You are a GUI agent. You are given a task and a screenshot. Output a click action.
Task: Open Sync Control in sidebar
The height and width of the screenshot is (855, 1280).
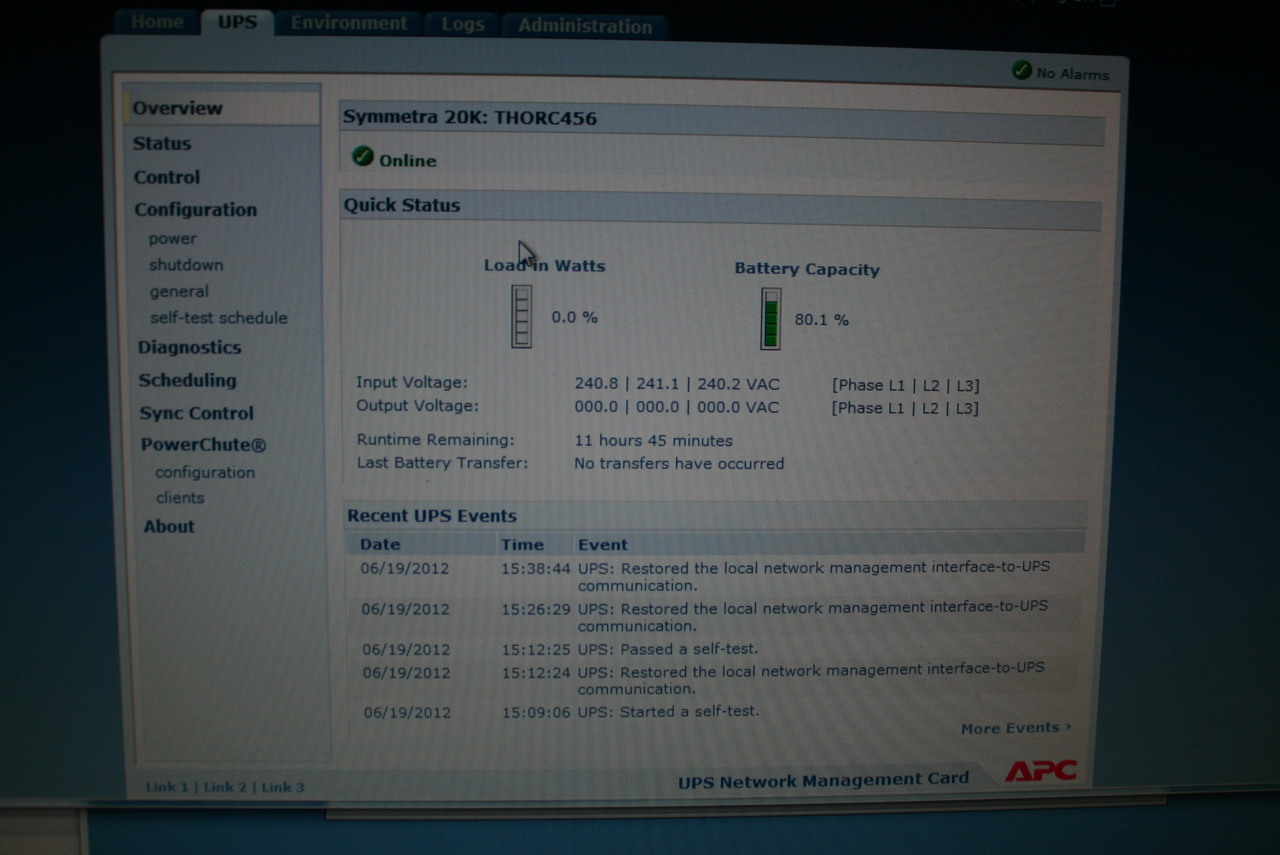(197, 413)
